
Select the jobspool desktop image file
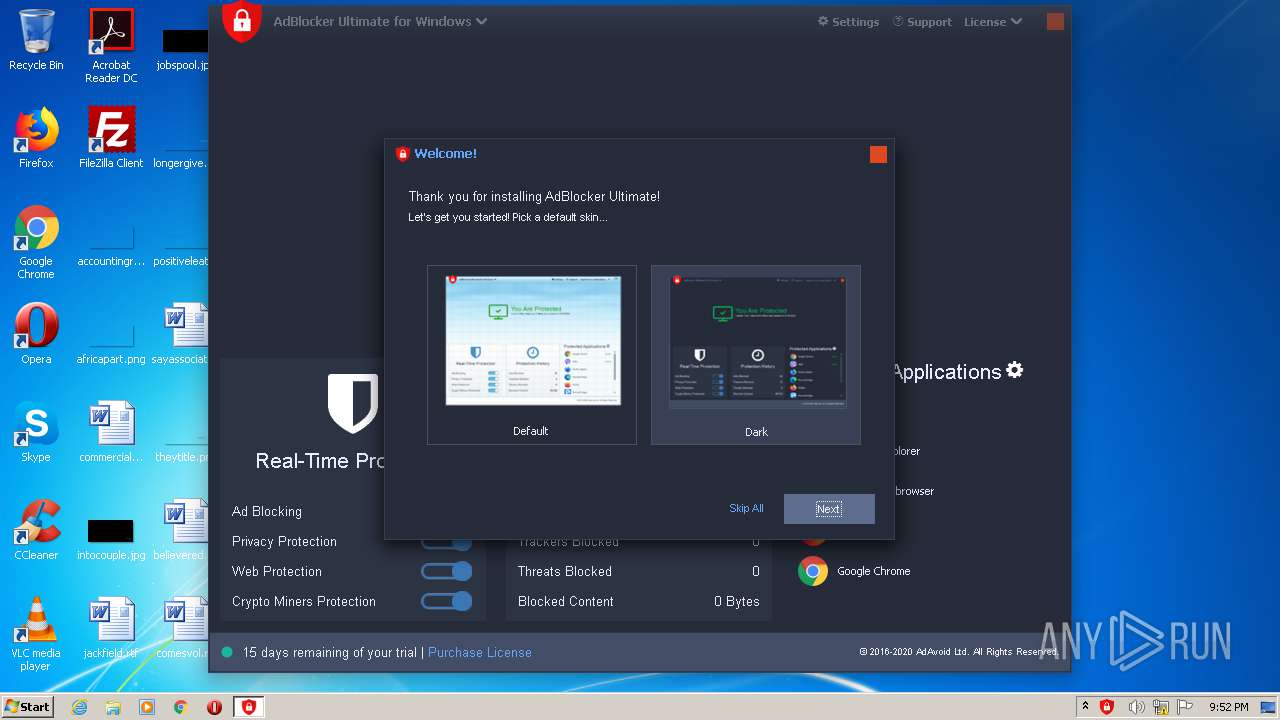[184, 50]
